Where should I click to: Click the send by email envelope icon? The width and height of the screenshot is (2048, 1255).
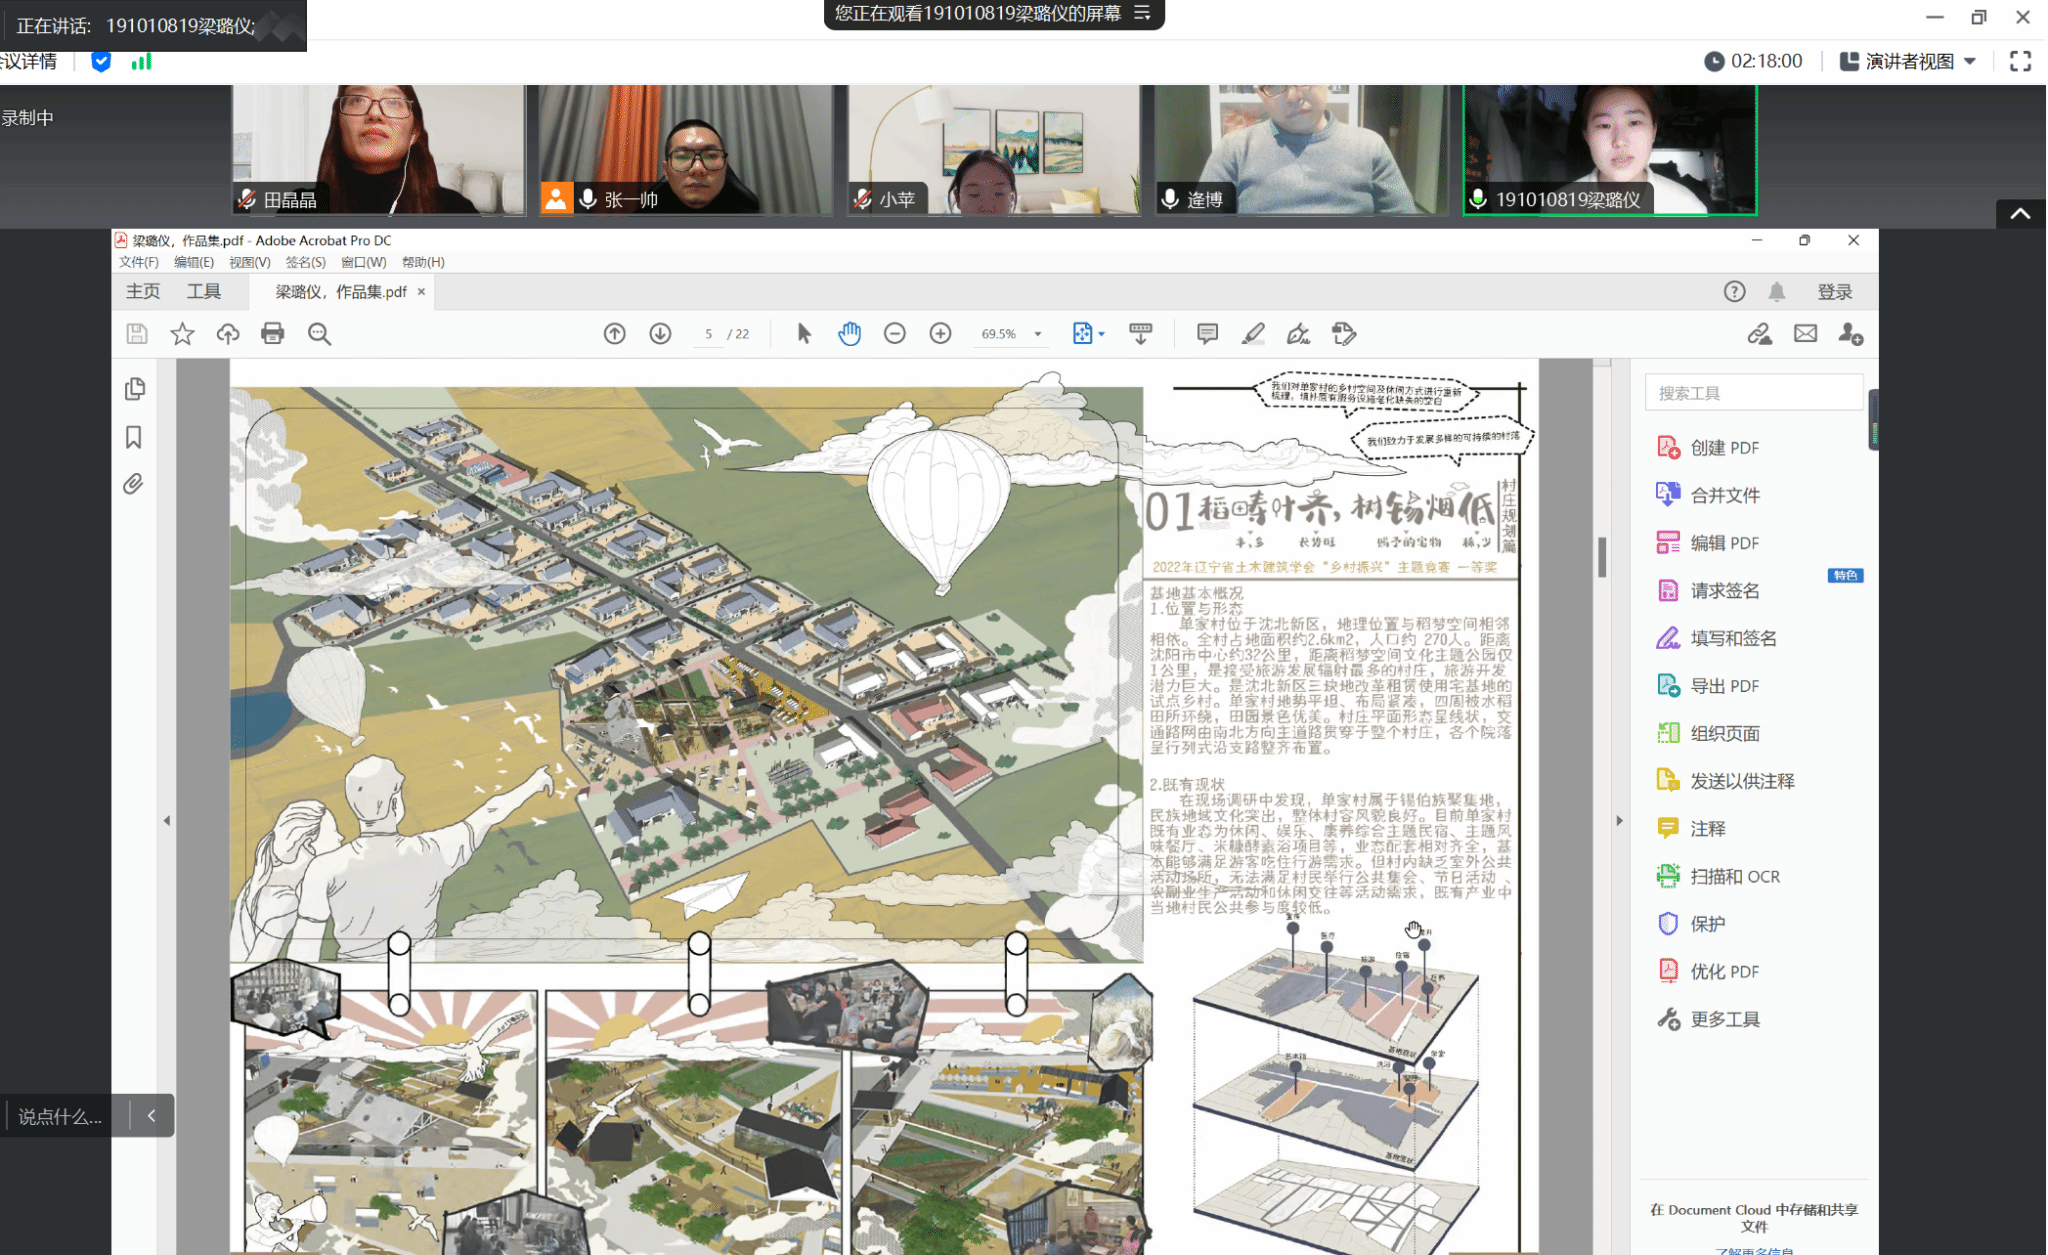1805,334
